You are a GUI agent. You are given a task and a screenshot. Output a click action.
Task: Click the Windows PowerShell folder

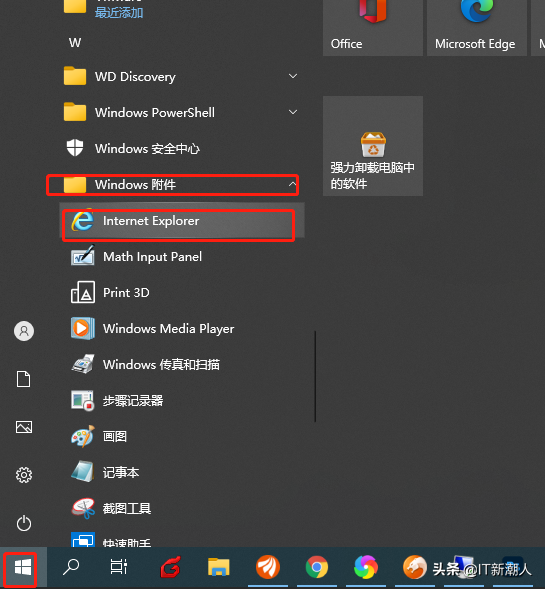pyautogui.click(x=182, y=113)
